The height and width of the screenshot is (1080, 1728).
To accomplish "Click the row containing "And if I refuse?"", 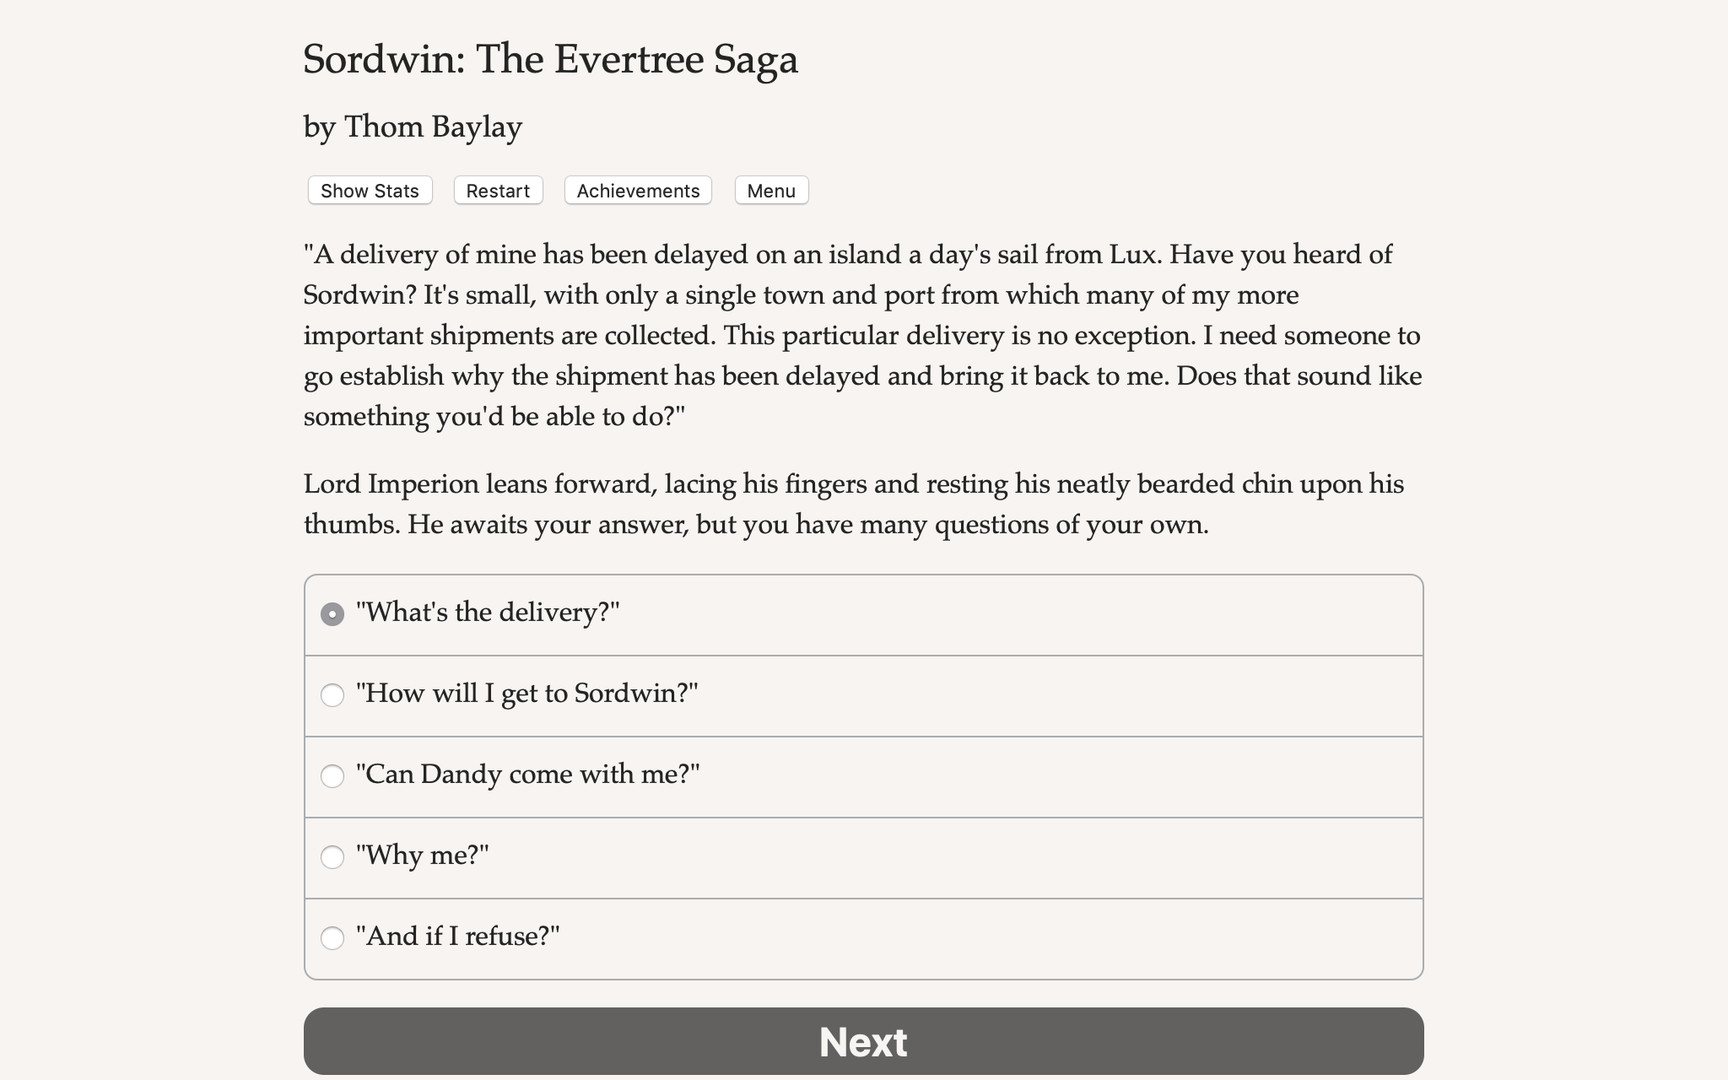I will (863, 938).
